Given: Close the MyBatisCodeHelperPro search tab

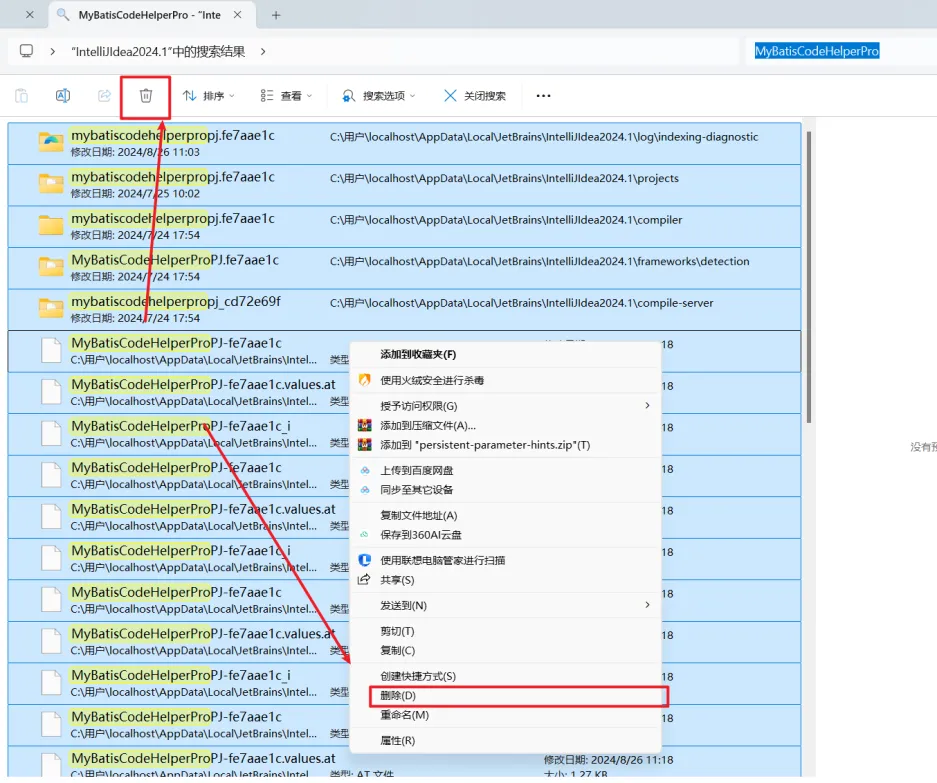Looking at the screenshot, I should click(237, 15).
